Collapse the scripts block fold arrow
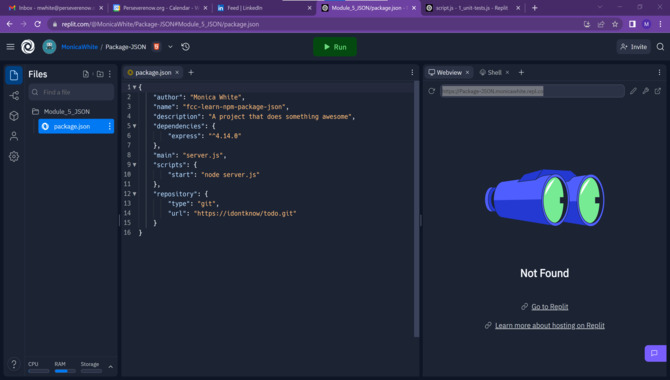The width and height of the screenshot is (670, 380). click(135, 165)
